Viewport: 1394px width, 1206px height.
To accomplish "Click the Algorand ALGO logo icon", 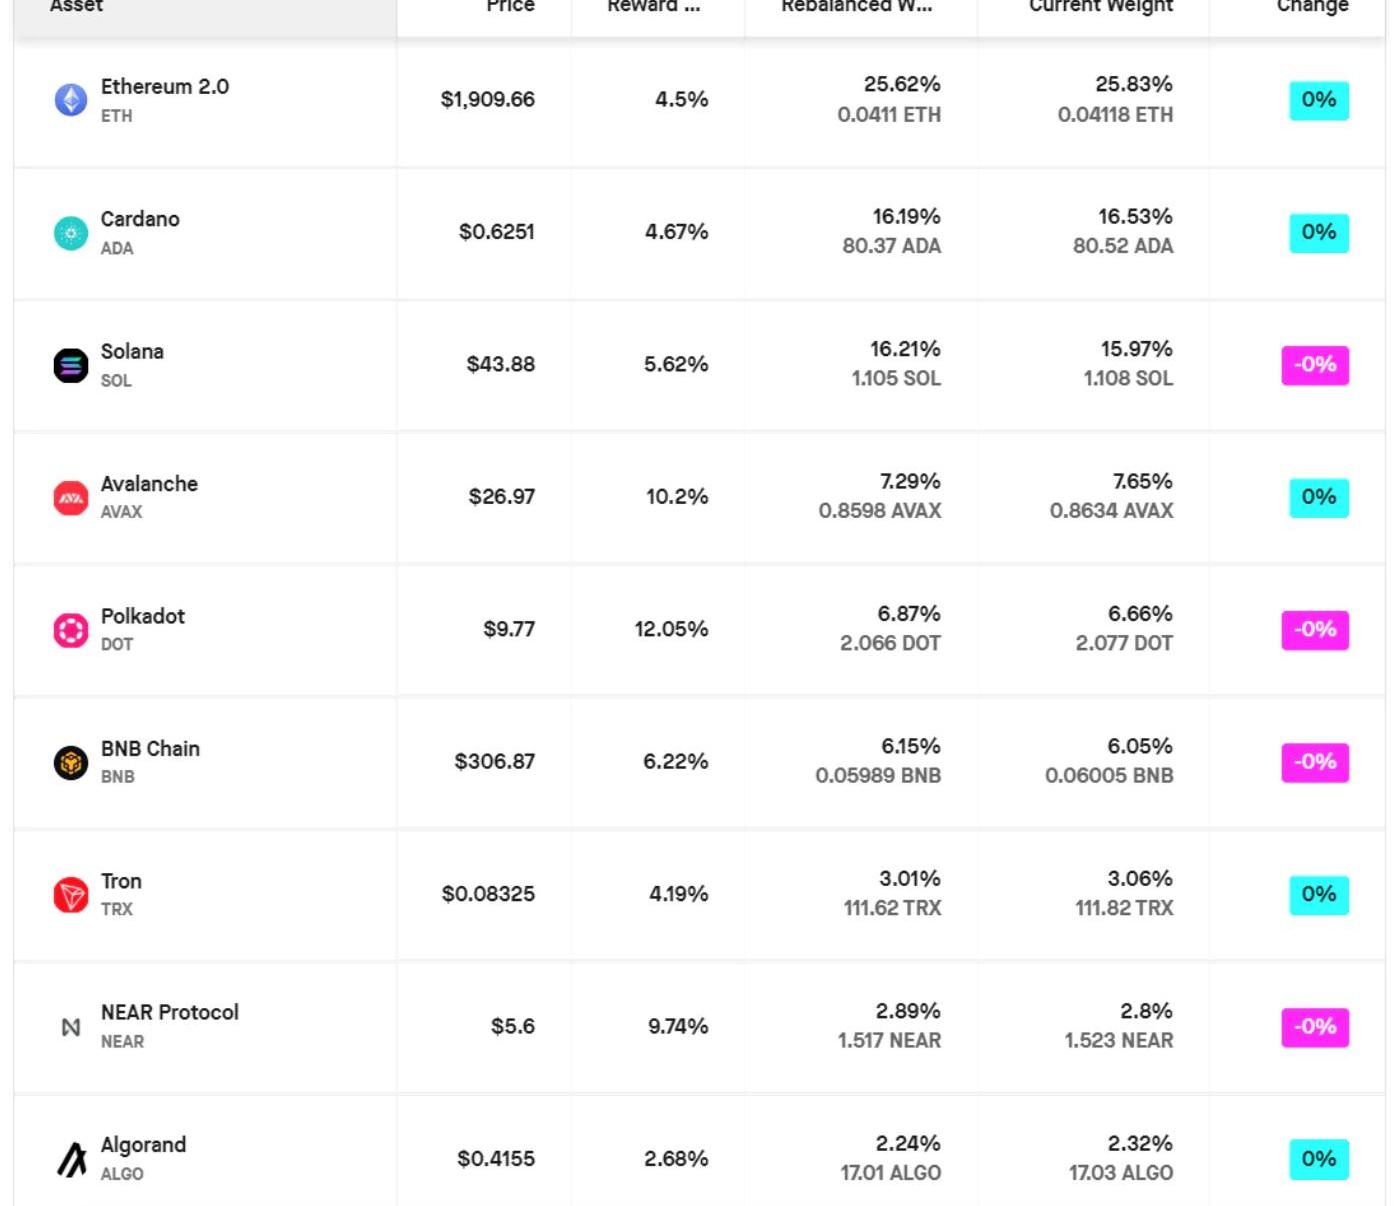I will click(x=70, y=1159).
